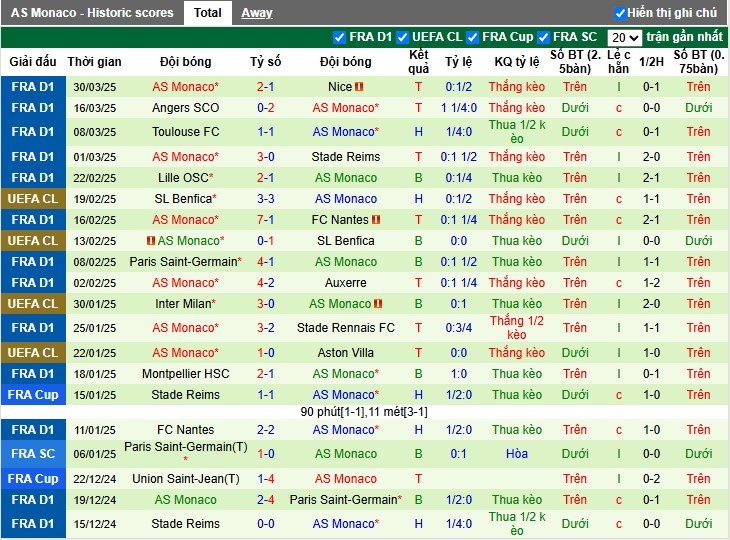
Task: Open the 7-1 score versus FC Nantes
Action: click(265, 219)
